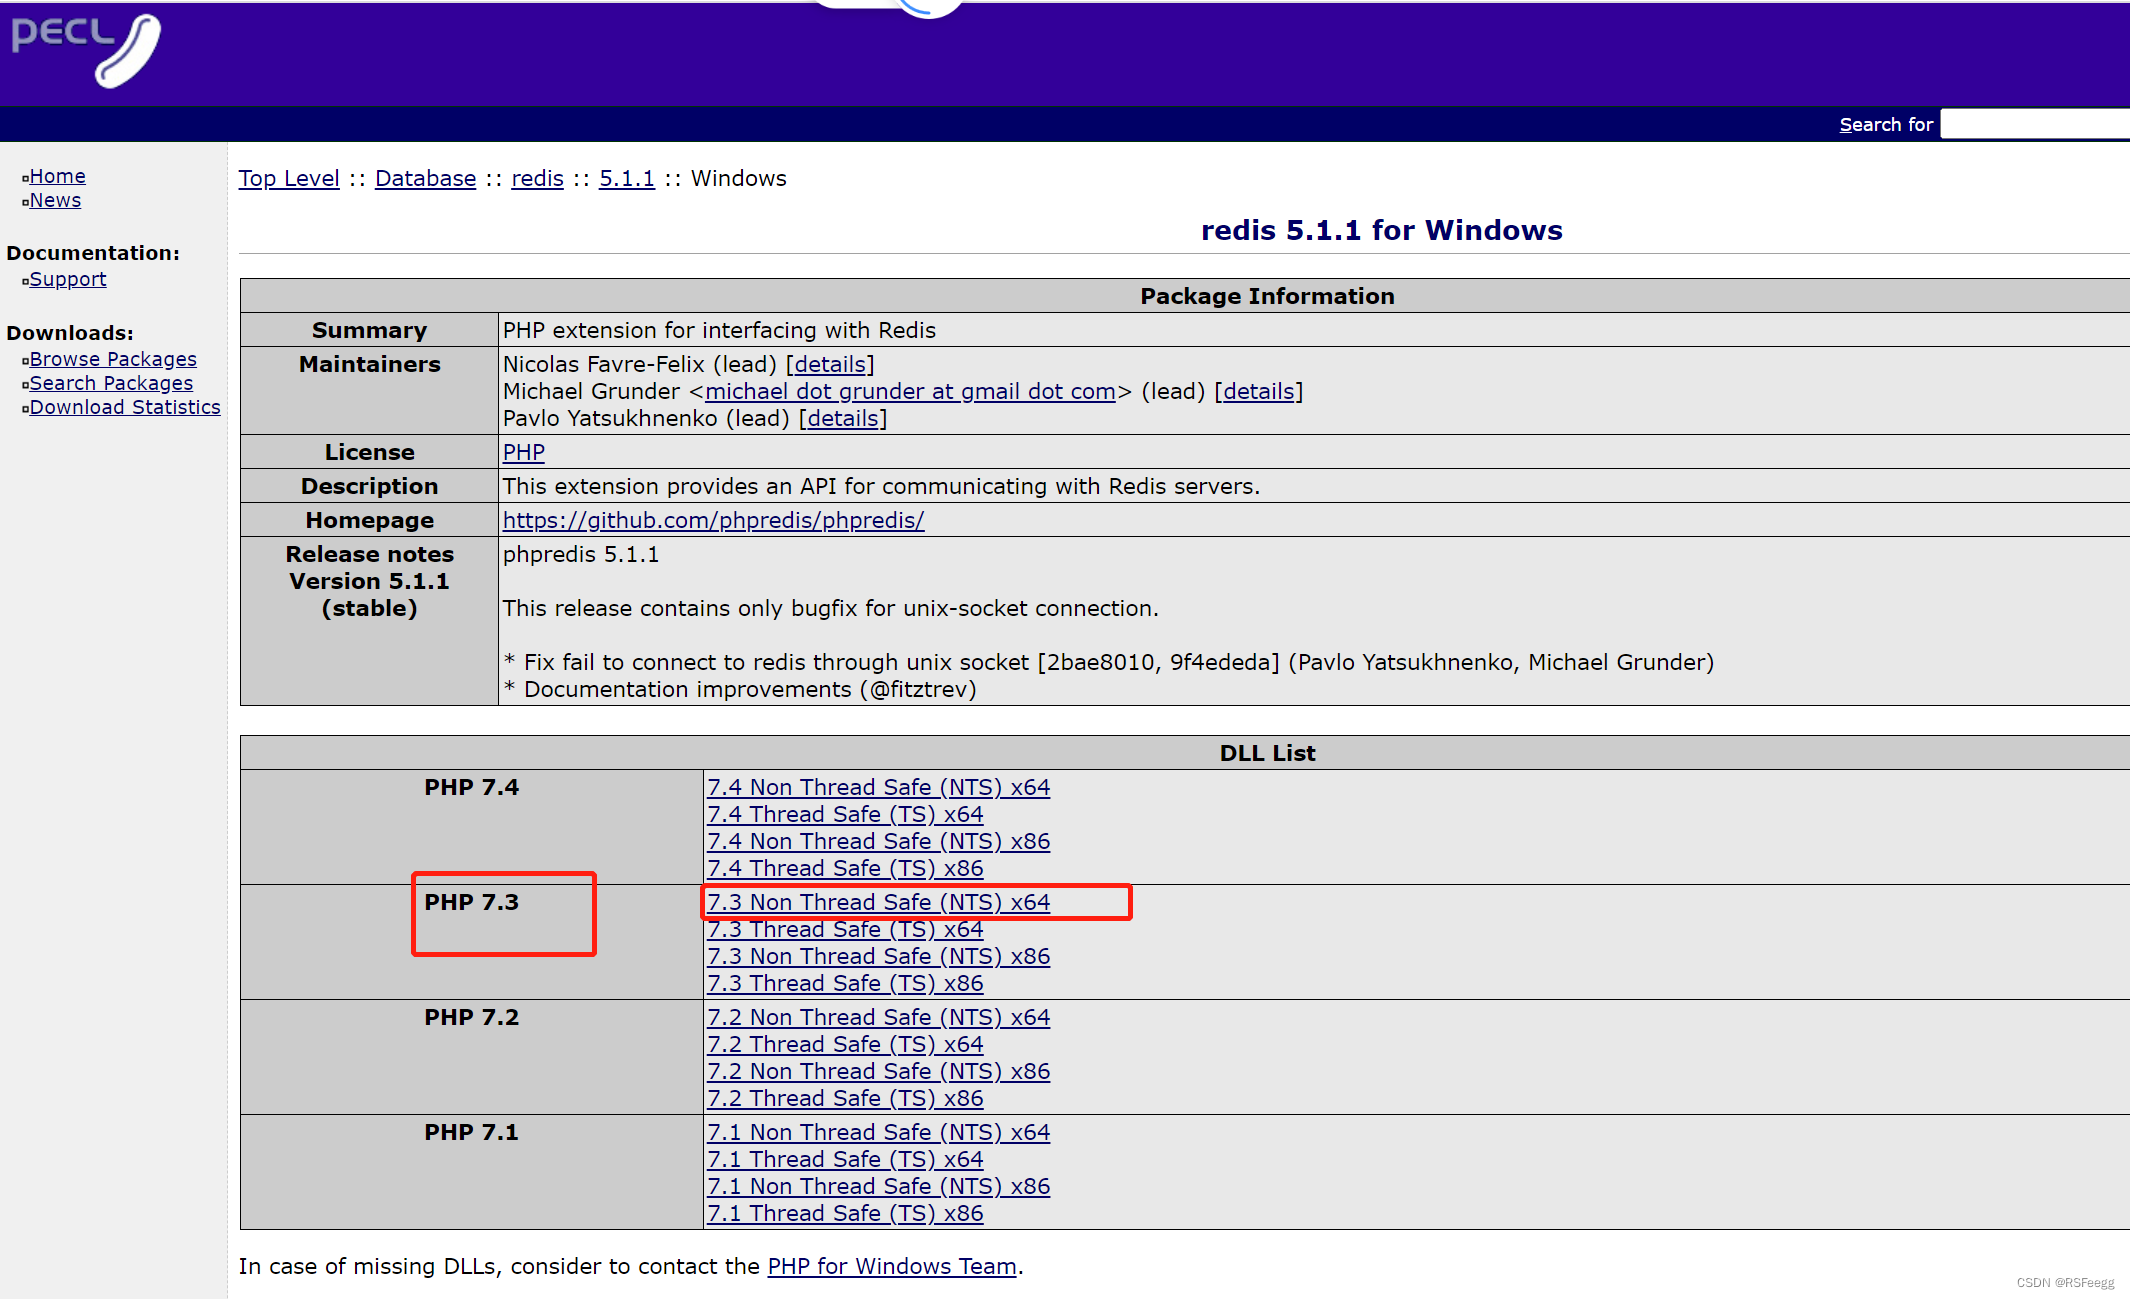Download 7.1 Thread Safe (TS) x64

pos(845,1159)
